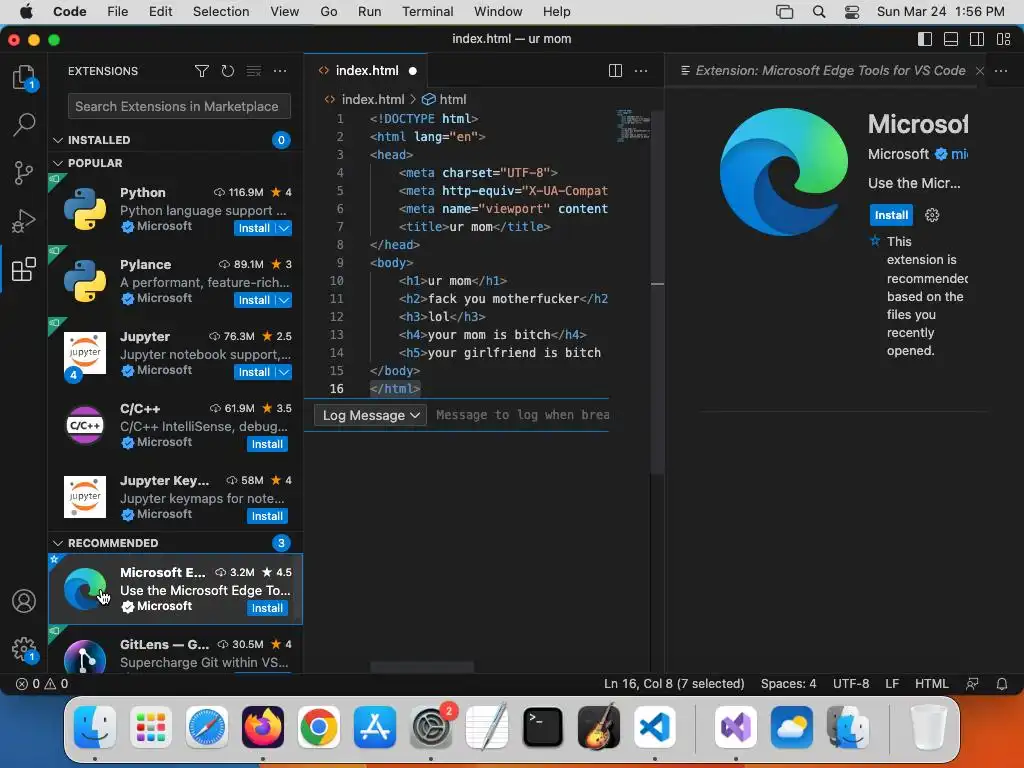The height and width of the screenshot is (768, 1024).
Task: Clear extensions search results icon
Action: tap(253, 71)
